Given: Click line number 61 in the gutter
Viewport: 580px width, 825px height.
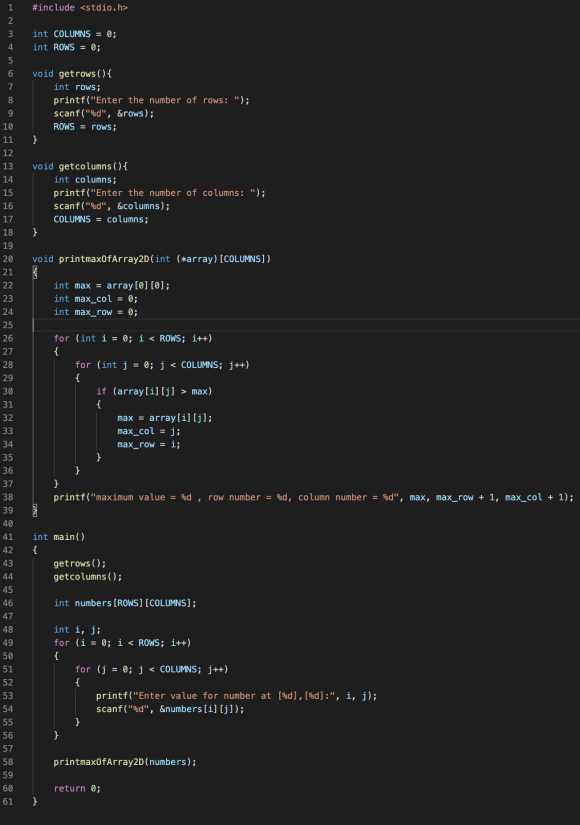Looking at the screenshot, I should click(8, 801).
